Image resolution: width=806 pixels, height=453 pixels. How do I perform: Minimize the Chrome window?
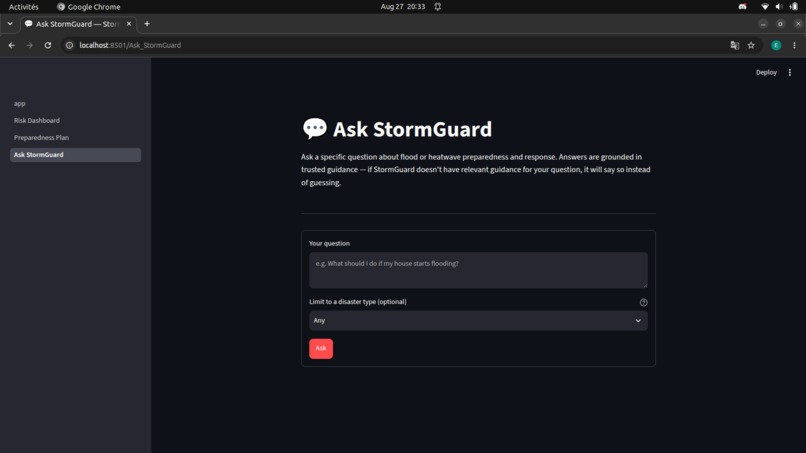coord(763,24)
